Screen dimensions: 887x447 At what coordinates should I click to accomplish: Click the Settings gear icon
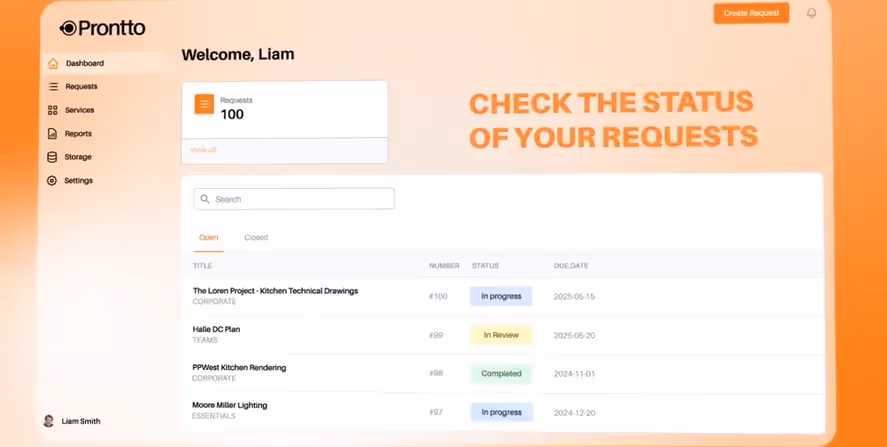point(51,180)
